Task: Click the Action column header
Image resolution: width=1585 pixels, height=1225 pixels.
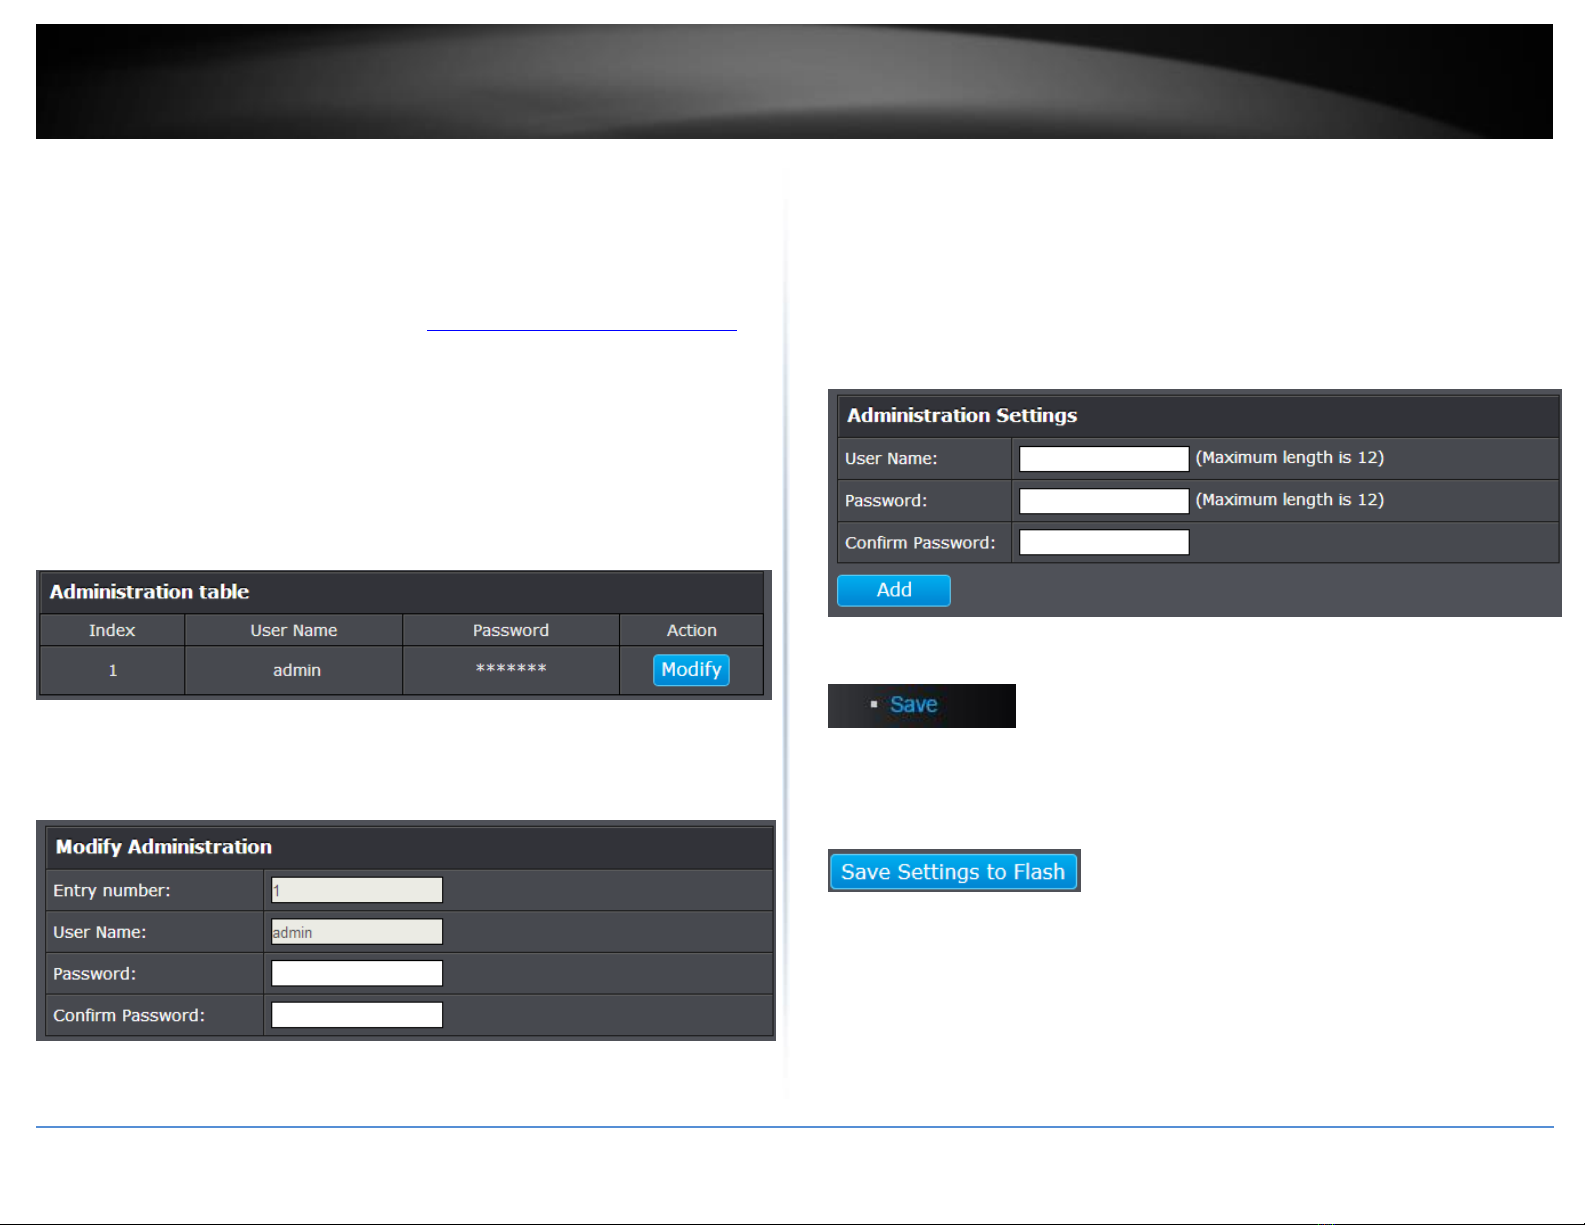Action: pos(692,630)
